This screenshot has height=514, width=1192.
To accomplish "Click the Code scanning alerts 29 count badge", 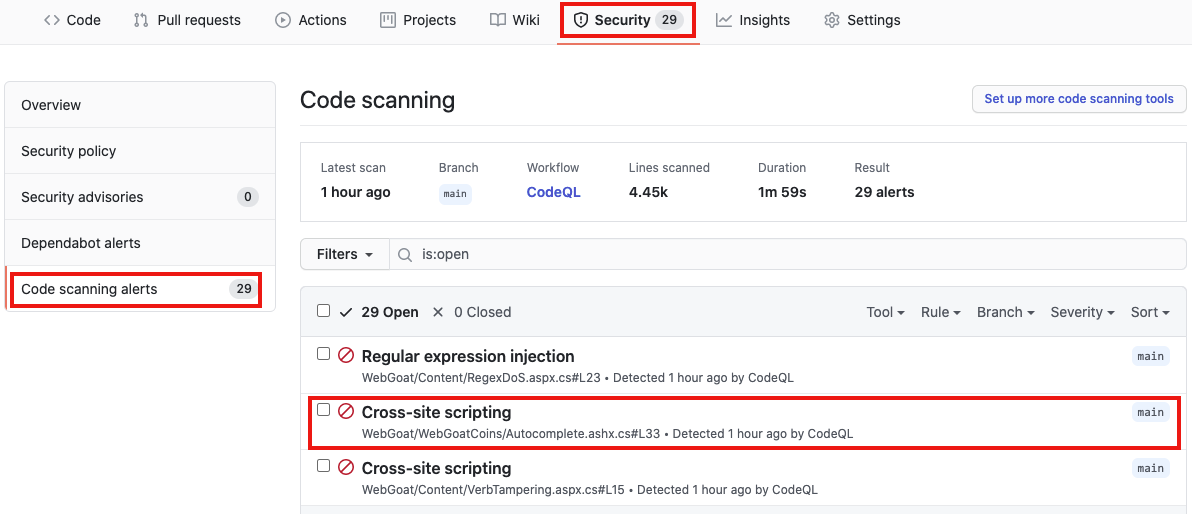I will click(243, 289).
